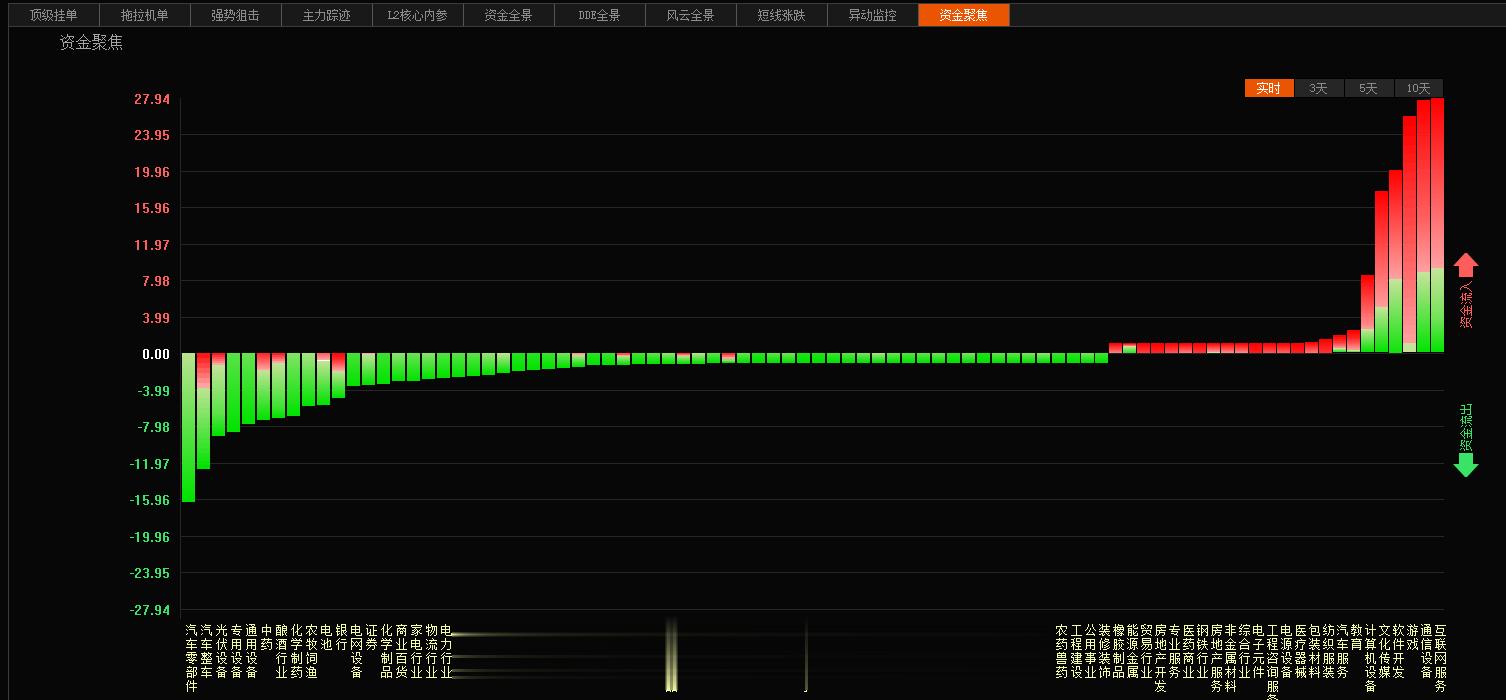The image size is (1506, 700).
Task: Click the 计算机设备 sector label
Action: pyautogui.click(x=1370, y=659)
